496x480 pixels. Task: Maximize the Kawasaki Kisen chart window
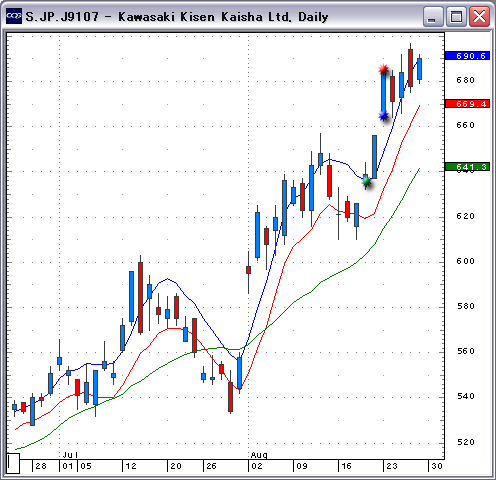tap(456, 16)
